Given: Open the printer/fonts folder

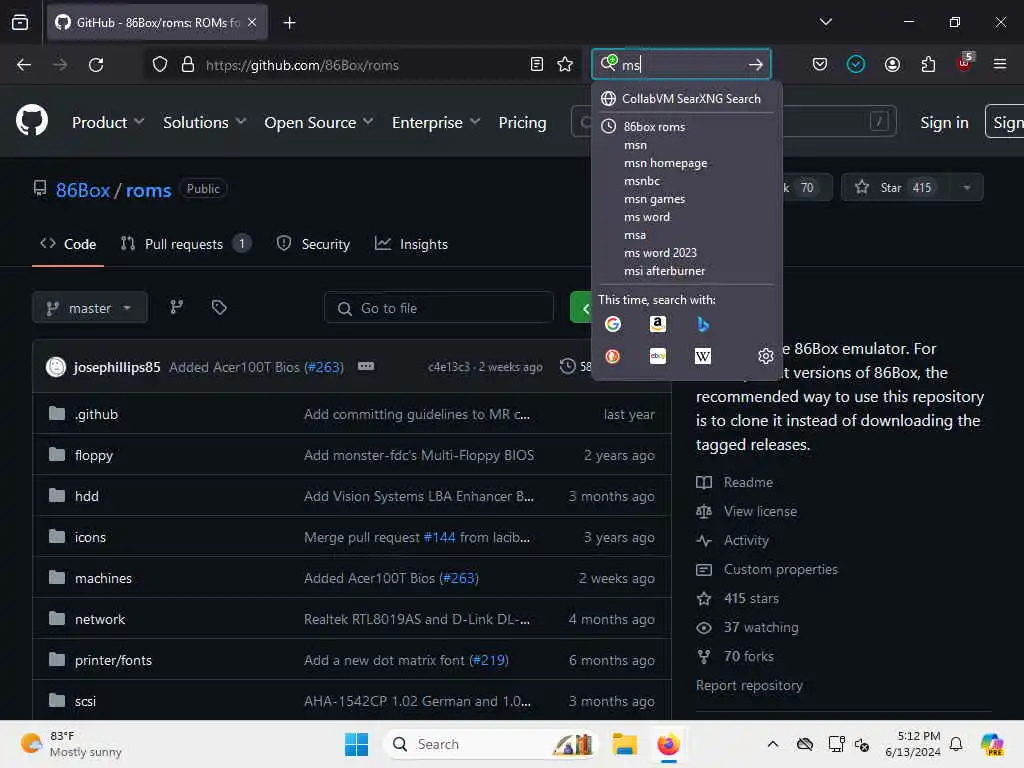Looking at the screenshot, I should coord(113,660).
